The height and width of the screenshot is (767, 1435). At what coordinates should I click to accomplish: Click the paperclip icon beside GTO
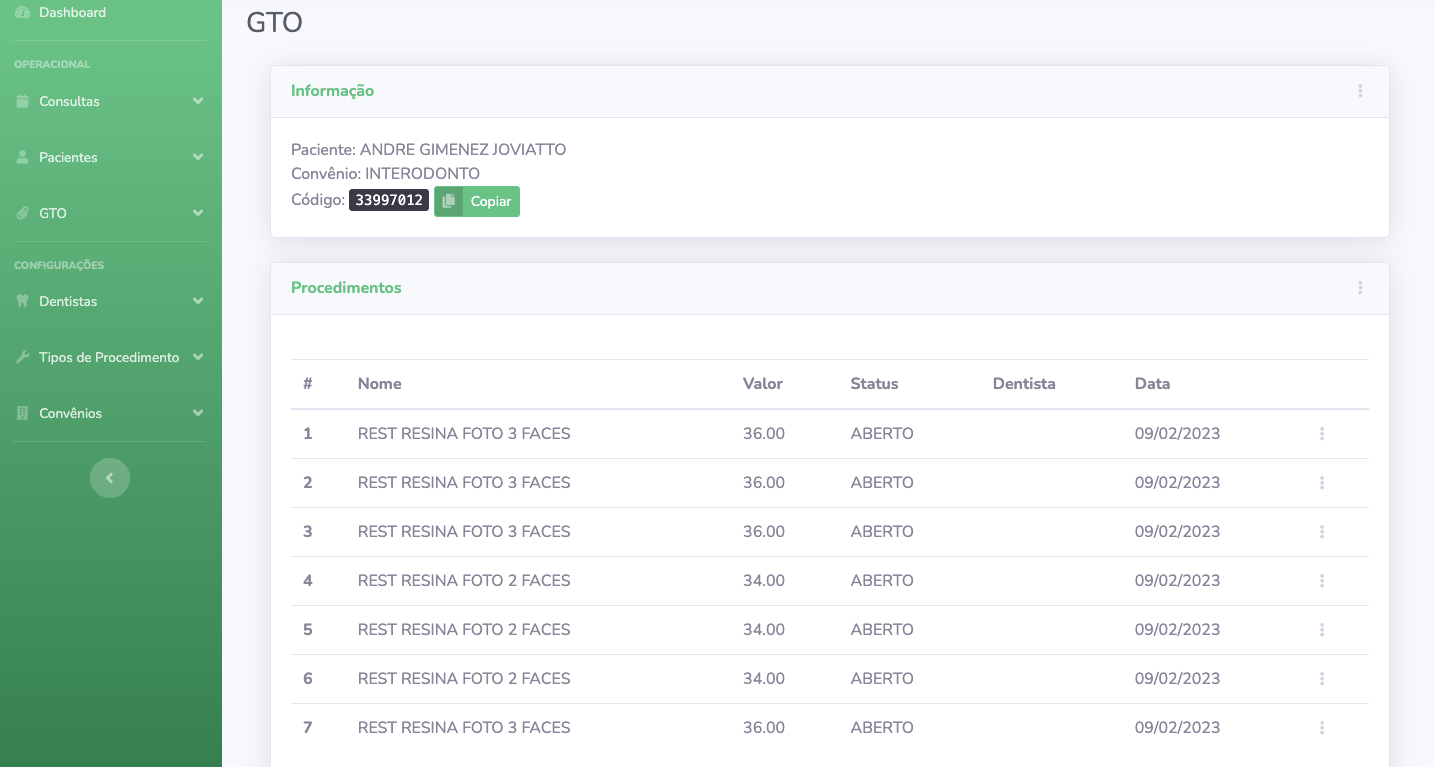coord(23,213)
